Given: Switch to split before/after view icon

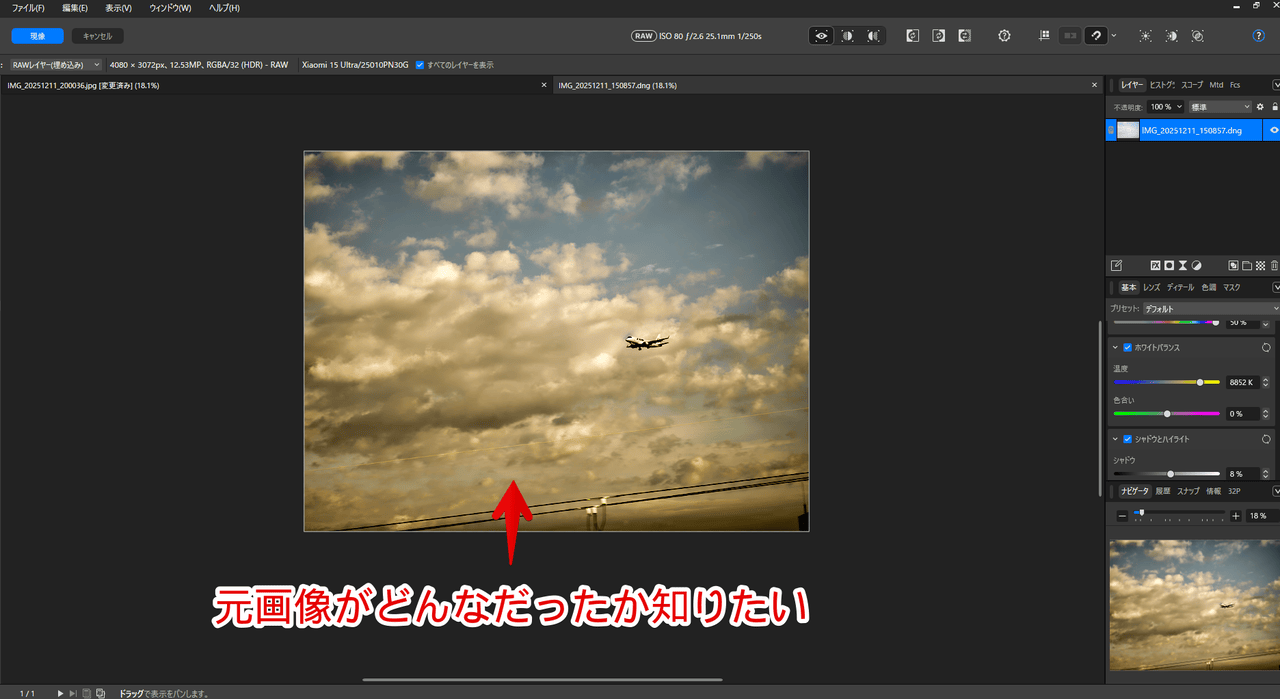Looking at the screenshot, I should pyautogui.click(x=848, y=36).
